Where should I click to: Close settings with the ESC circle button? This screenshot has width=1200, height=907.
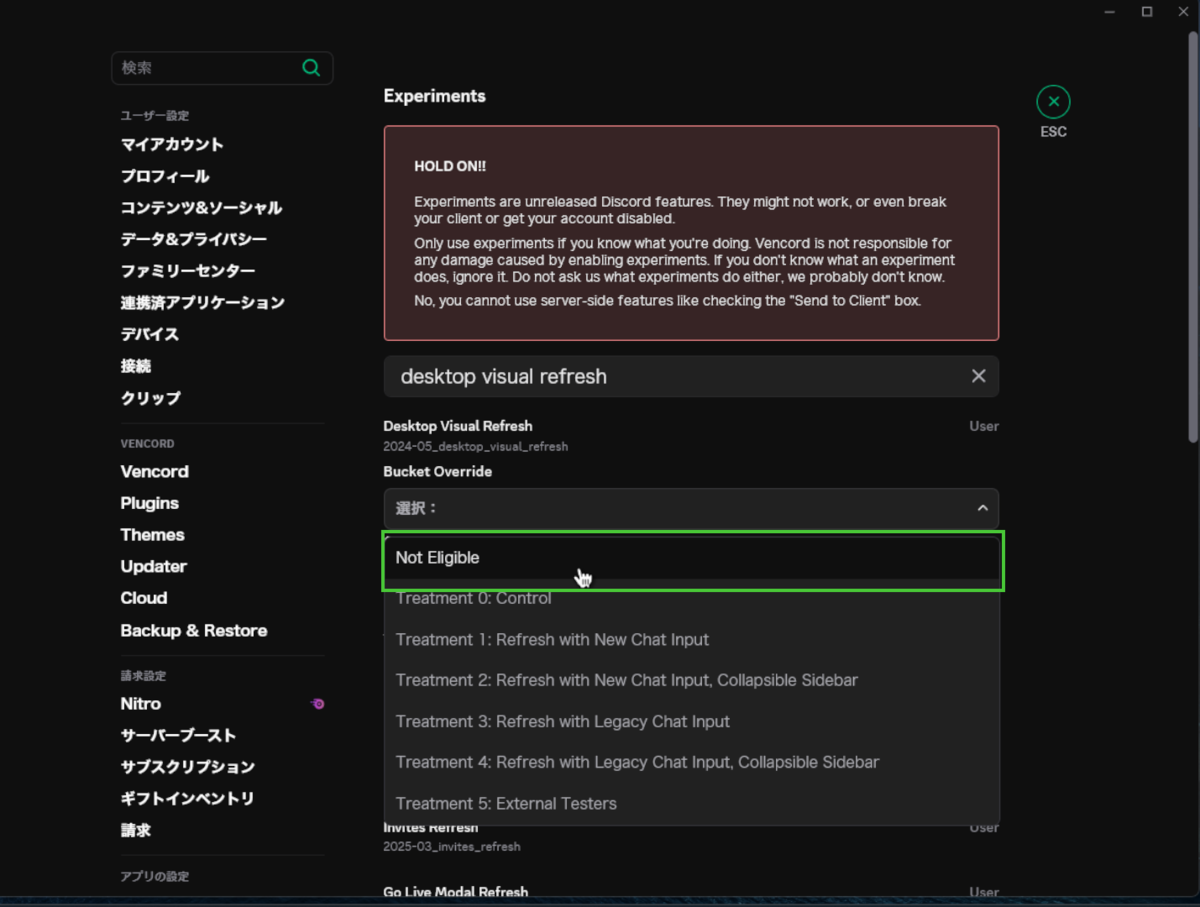coord(1053,102)
